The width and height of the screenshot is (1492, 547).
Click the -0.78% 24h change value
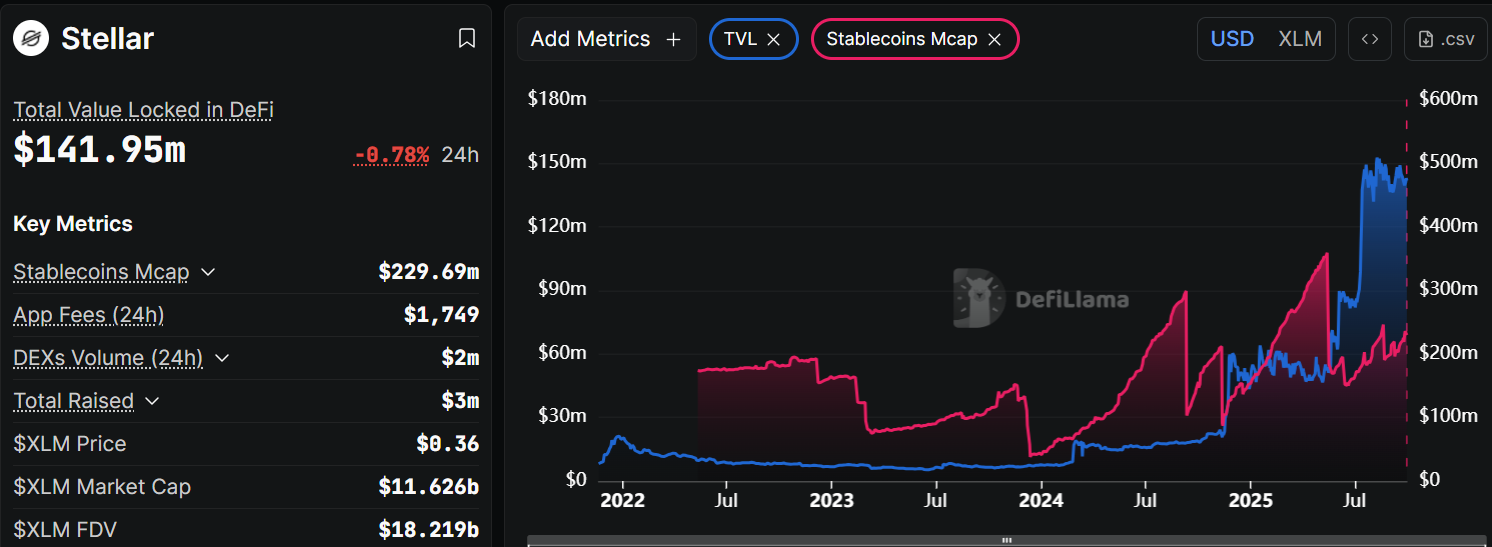(391, 155)
